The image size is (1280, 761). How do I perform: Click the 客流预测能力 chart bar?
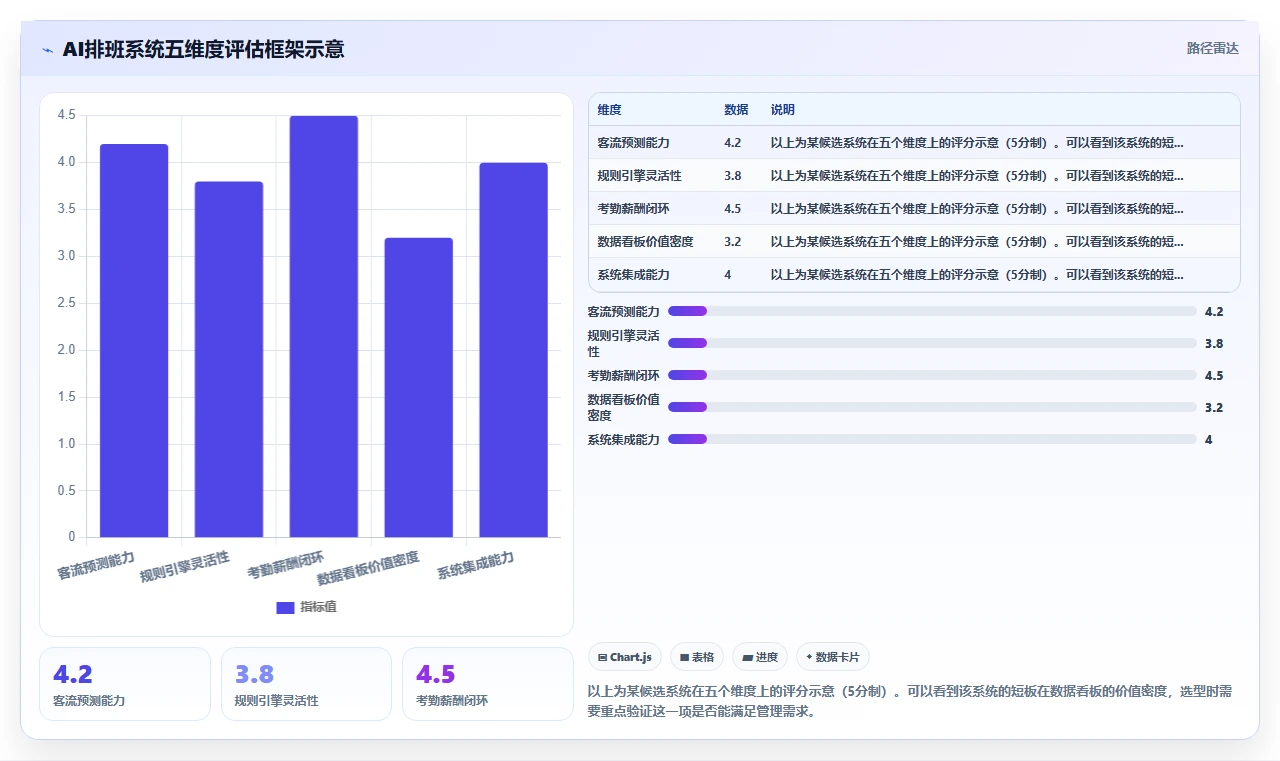(x=134, y=341)
